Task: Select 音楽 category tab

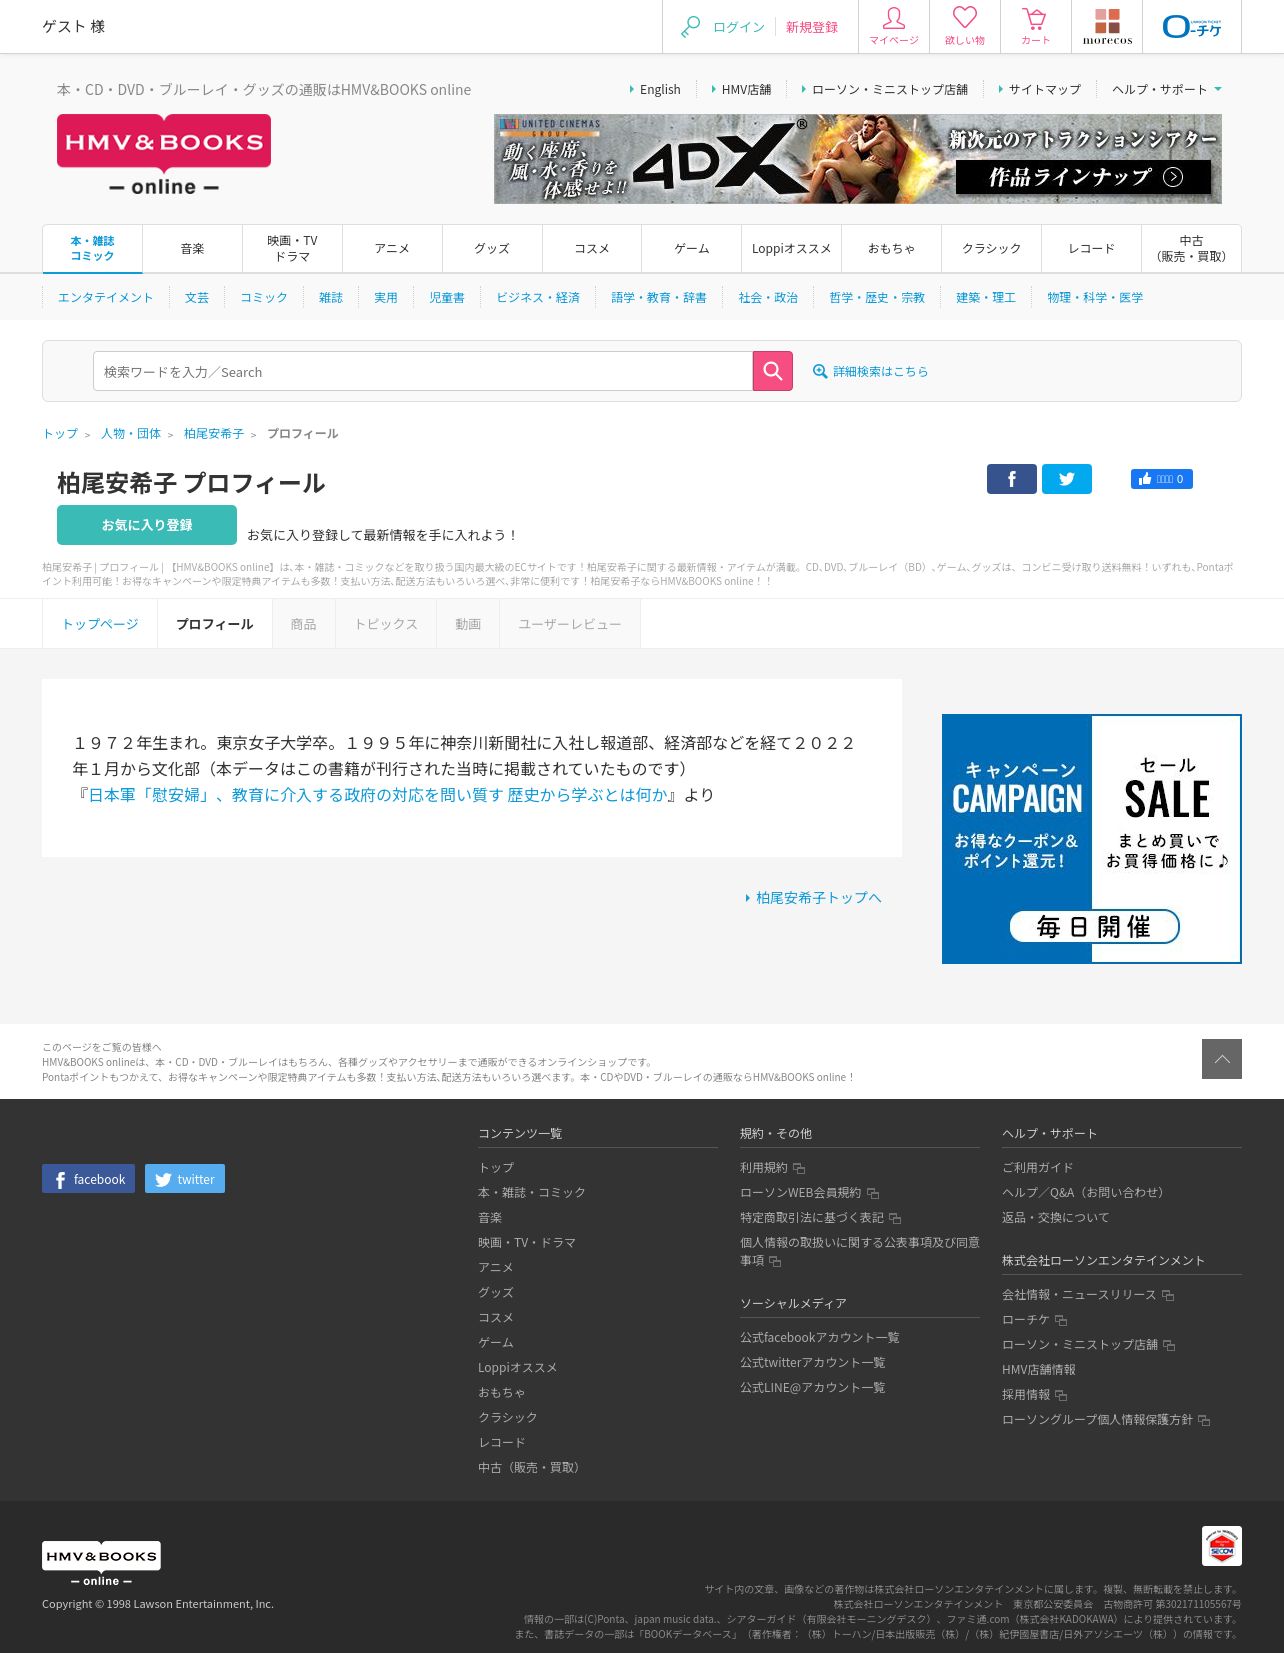Action: [x=192, y=248]
